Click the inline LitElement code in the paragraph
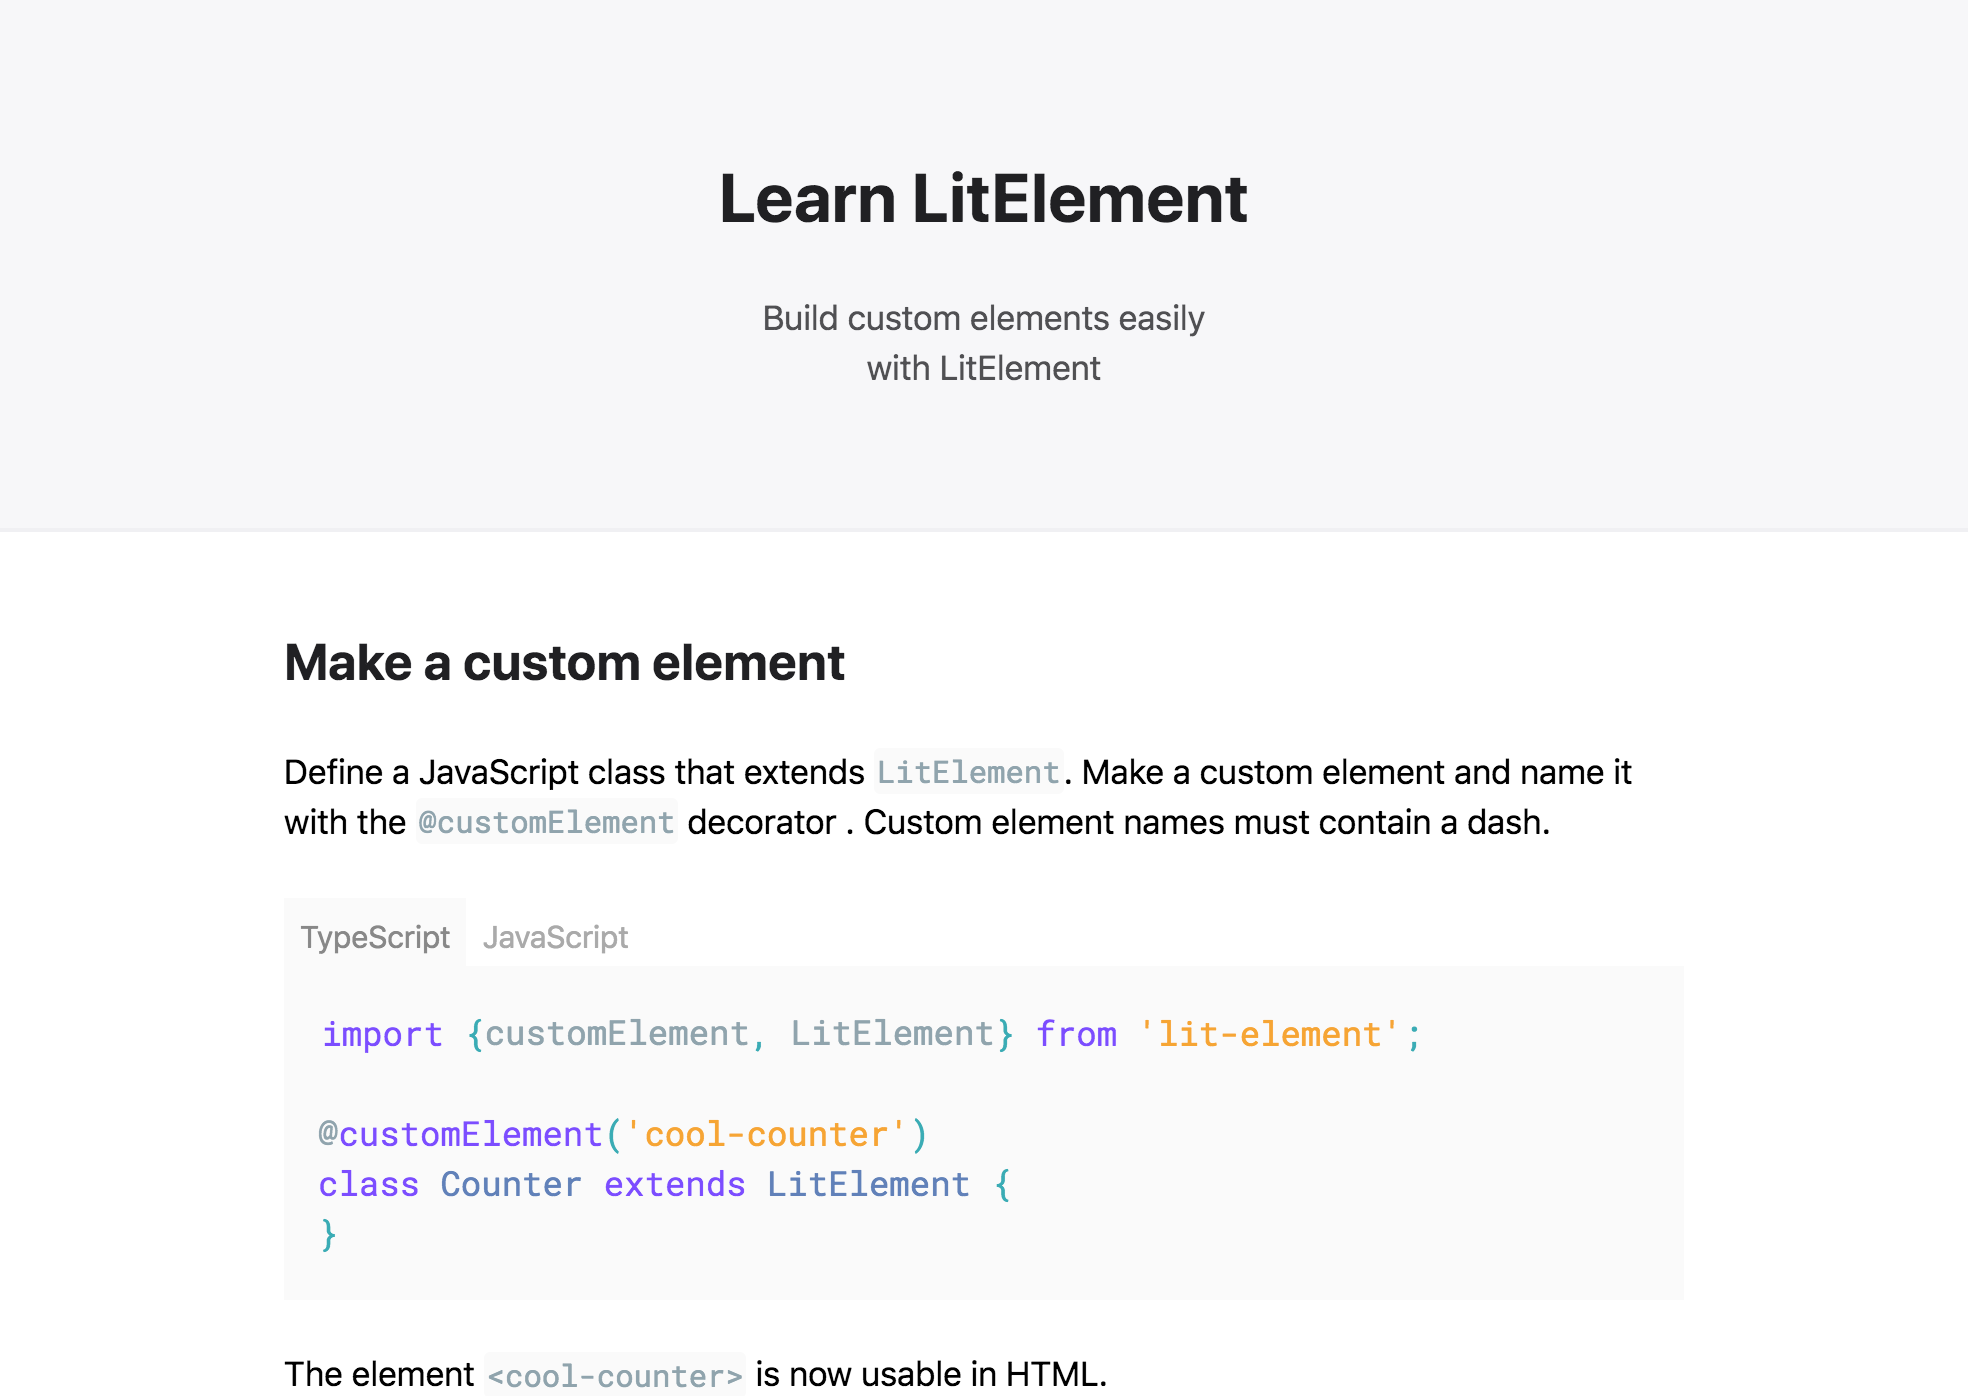1968x1396 pixels. click(x=967, y=772)
